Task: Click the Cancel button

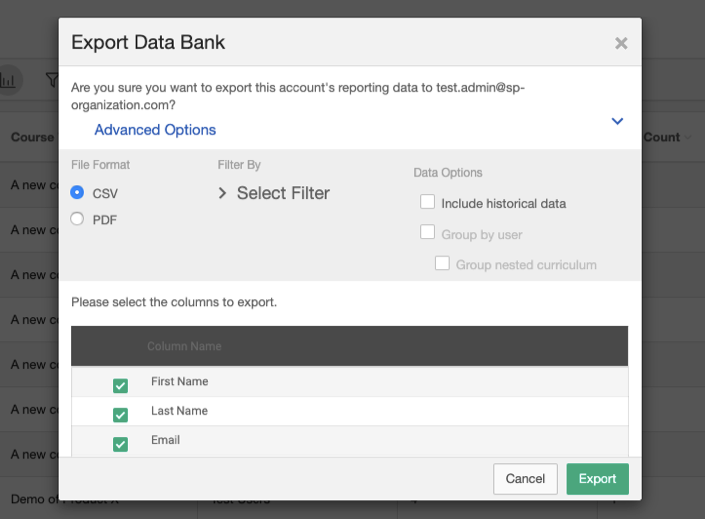Action: tap(525, 479)
